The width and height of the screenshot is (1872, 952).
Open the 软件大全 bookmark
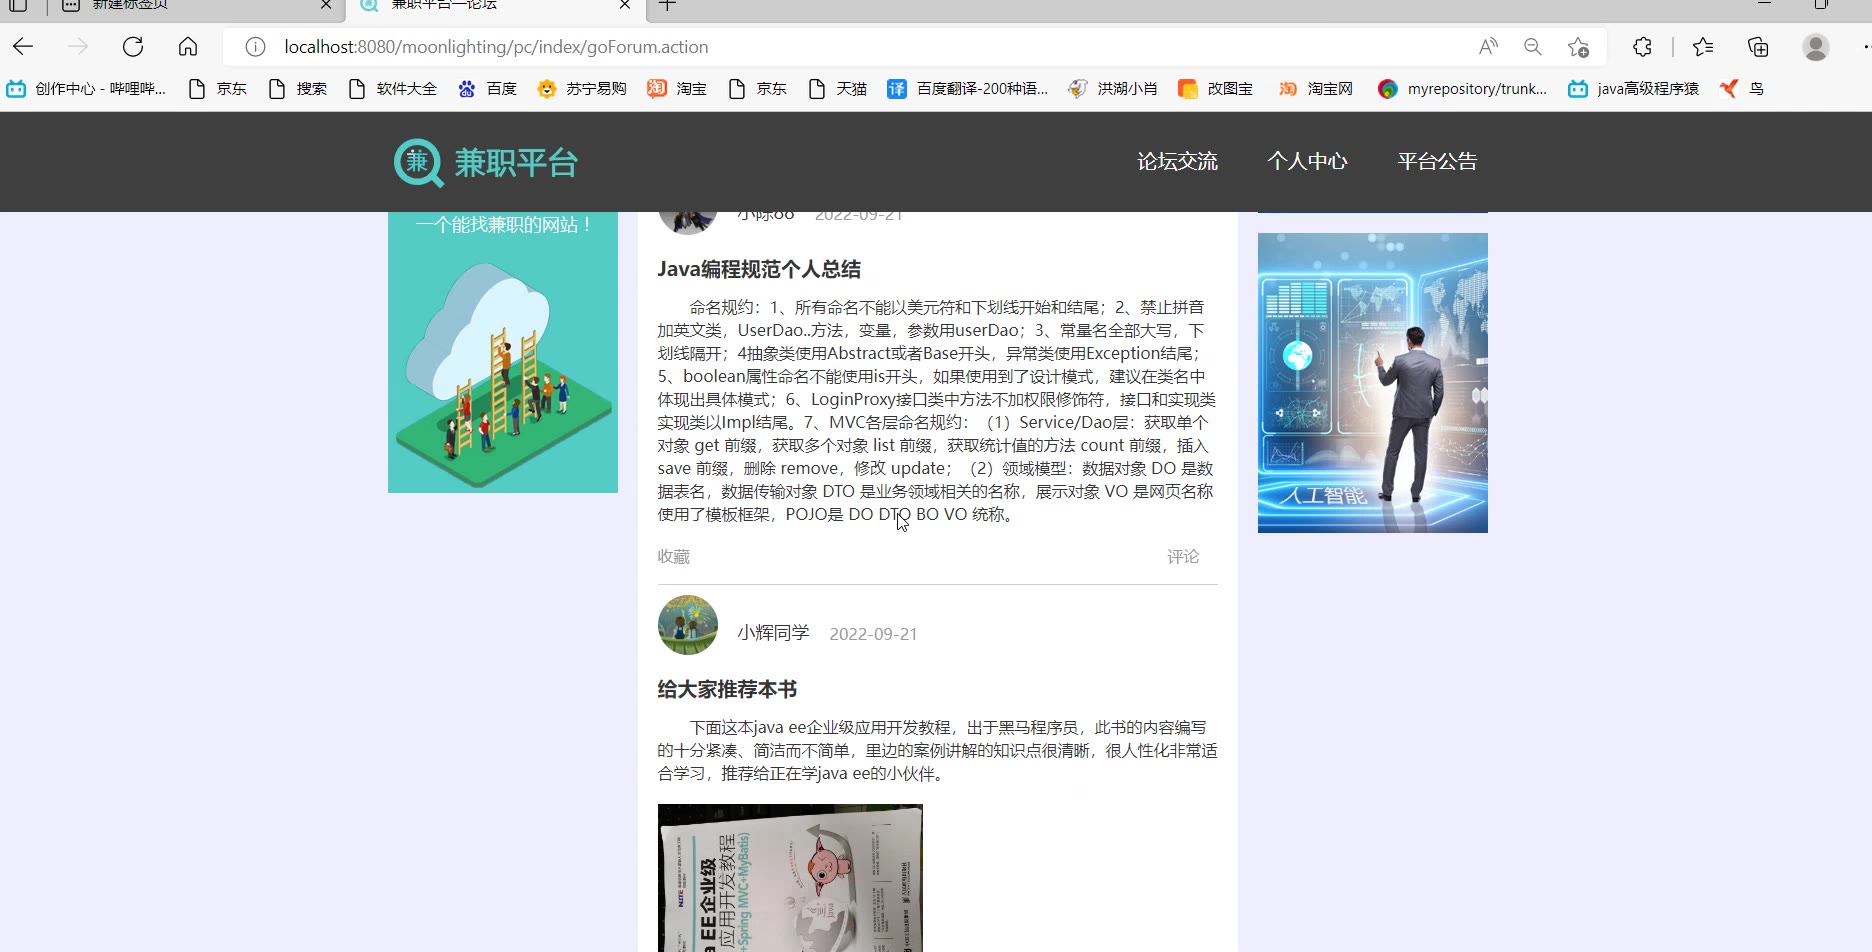coord(393,89)
